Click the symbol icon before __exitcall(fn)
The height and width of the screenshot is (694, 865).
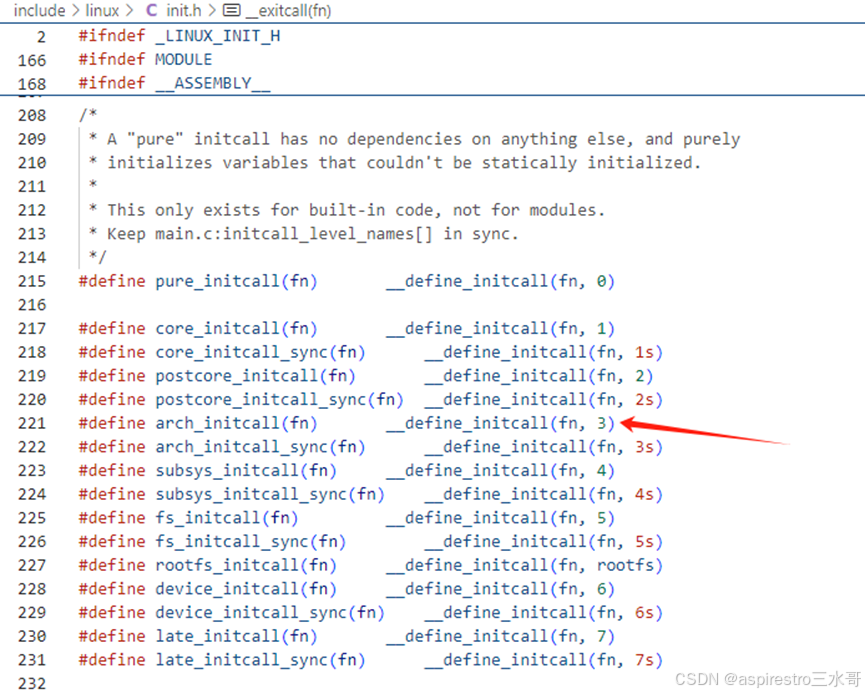click(x=231, y=10)
